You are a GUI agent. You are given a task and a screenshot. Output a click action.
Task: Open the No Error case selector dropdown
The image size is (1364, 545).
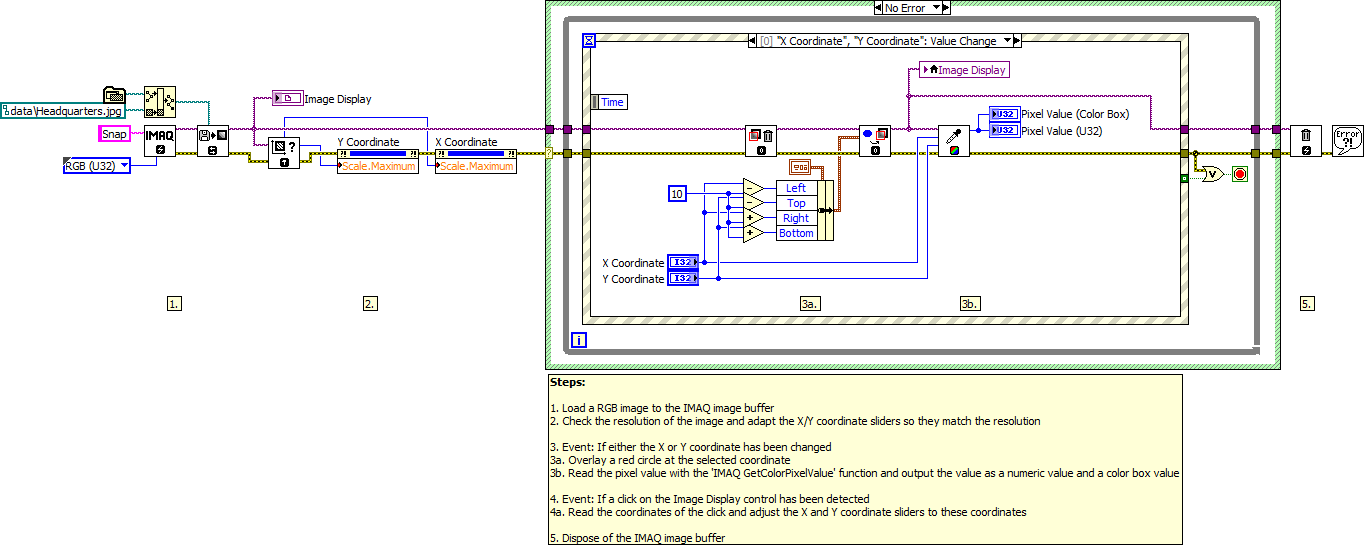[x=912, y=8]
